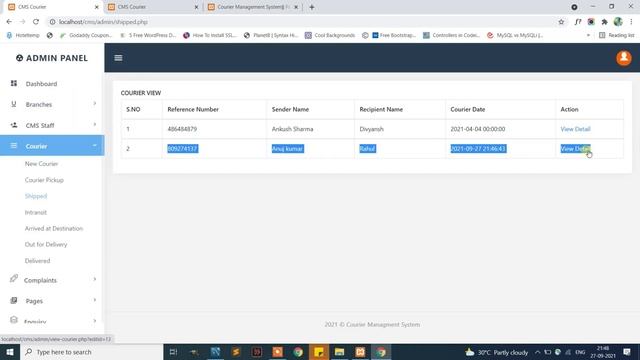View Detail for Ankush Sharma courier
The width and height of the screenshot is (640, 360).
click(575, 129)
